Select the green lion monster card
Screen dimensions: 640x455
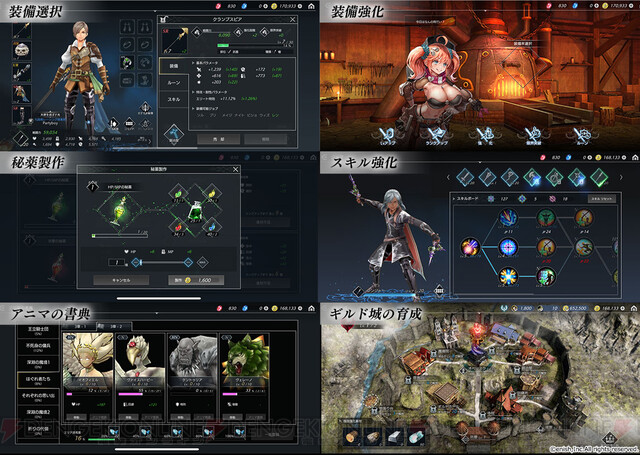[x=245, y=377]
